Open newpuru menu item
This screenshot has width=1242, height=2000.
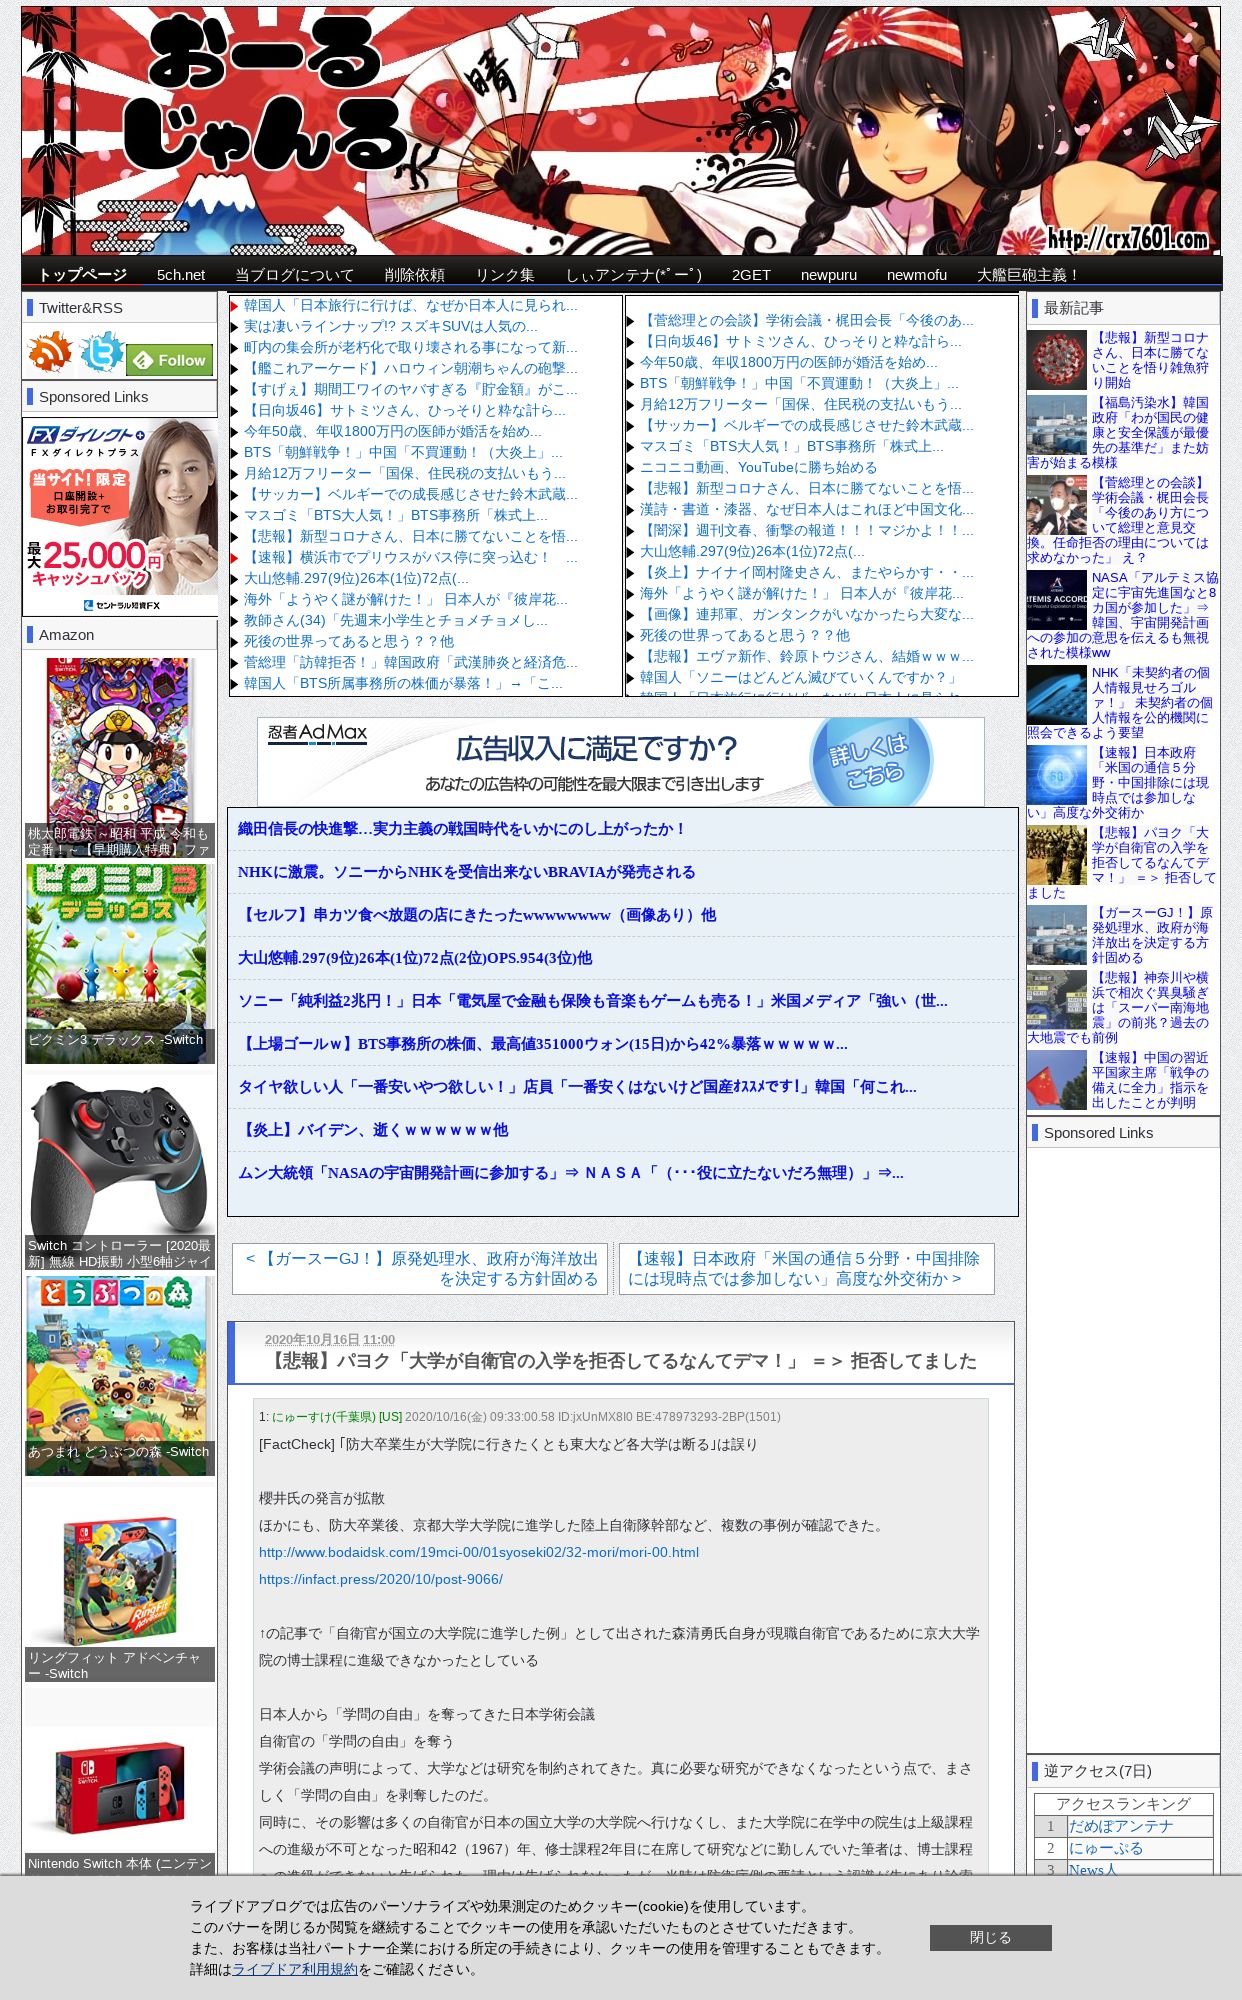click(829, 275)
